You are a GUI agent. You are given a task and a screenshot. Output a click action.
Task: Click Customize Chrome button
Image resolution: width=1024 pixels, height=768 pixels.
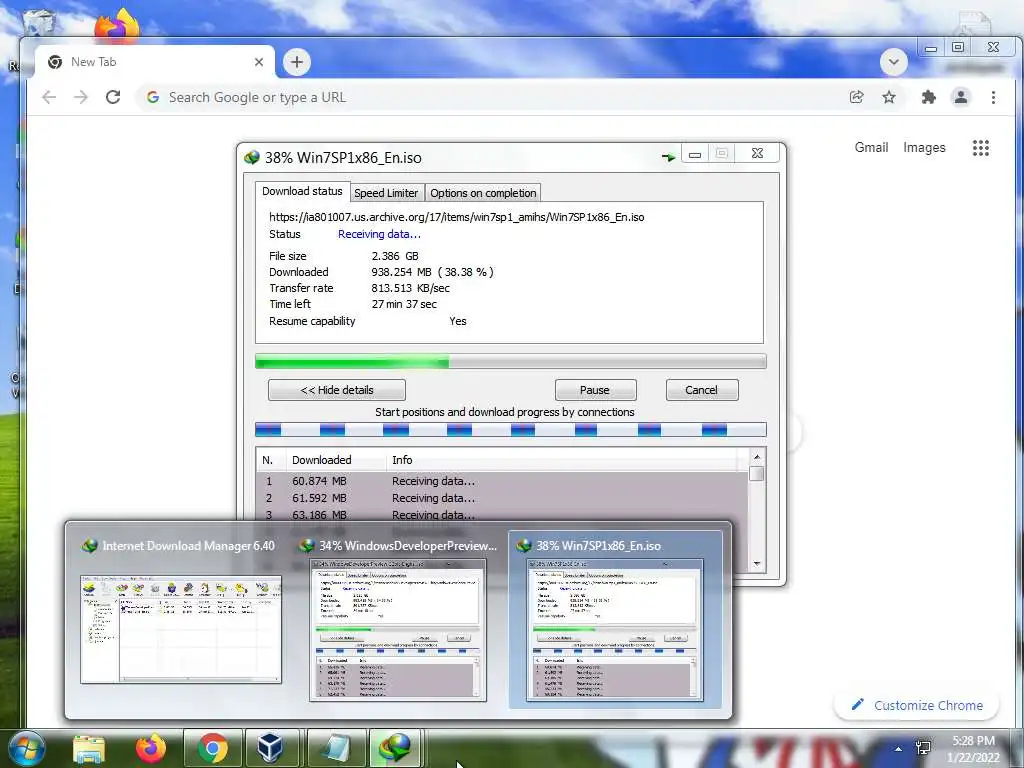click(x=916, y=705)
